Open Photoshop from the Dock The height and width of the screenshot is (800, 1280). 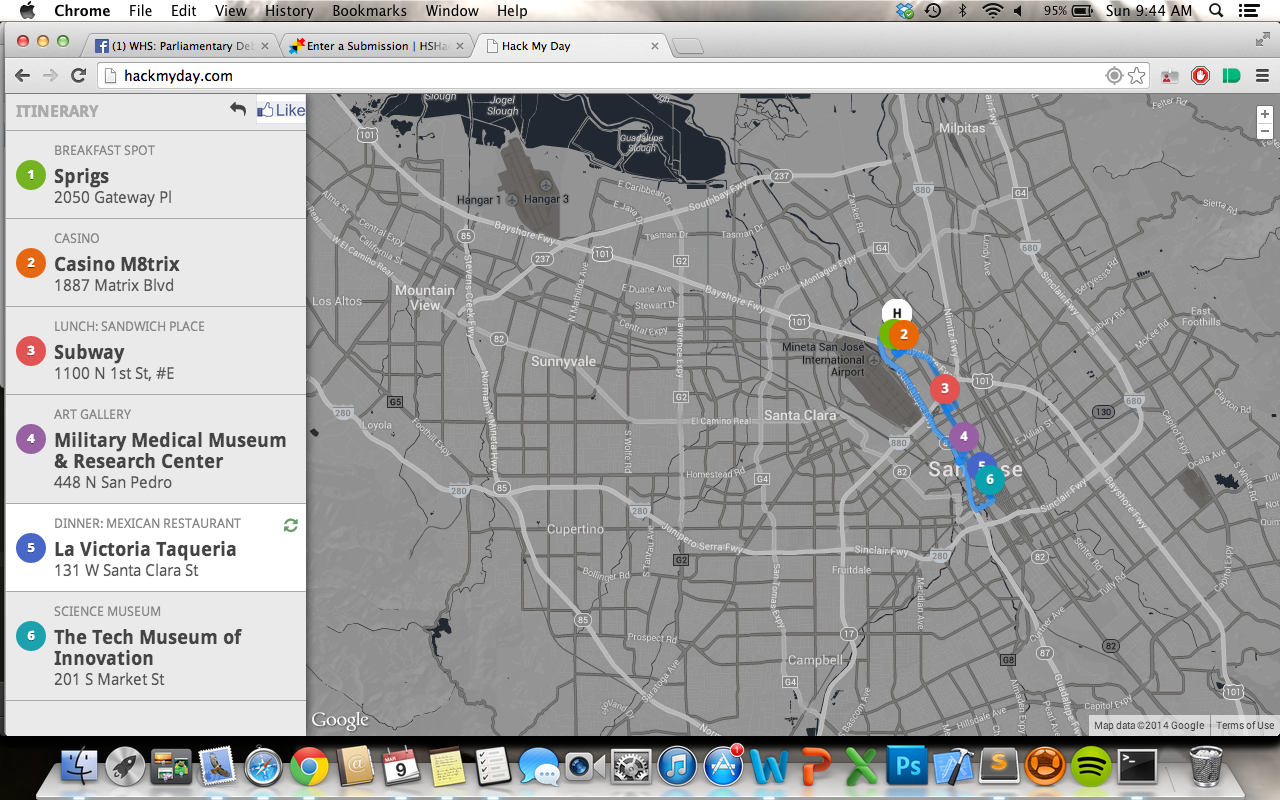pyautogui.click(x=908, y=767)
